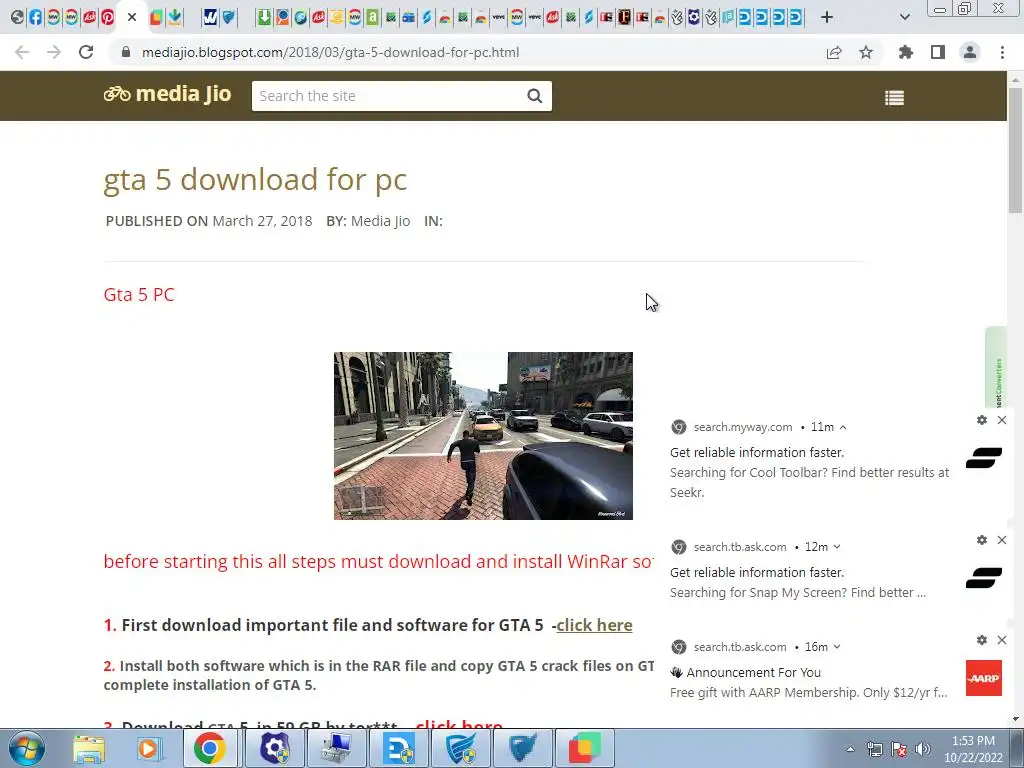Switch to the Pinterest browser tab
This screenshot has width=1024, height=768.
click(x=107, y=18)
